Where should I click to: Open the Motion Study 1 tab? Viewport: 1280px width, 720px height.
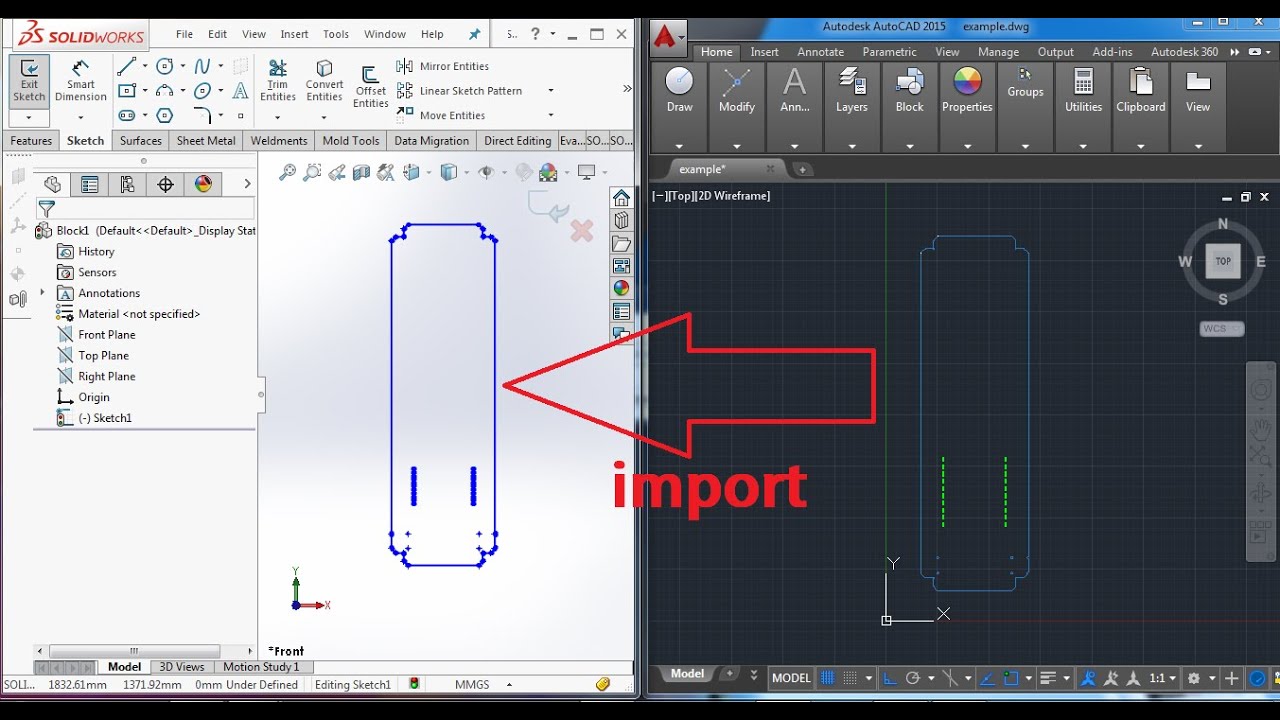click(x=261, y=667)
